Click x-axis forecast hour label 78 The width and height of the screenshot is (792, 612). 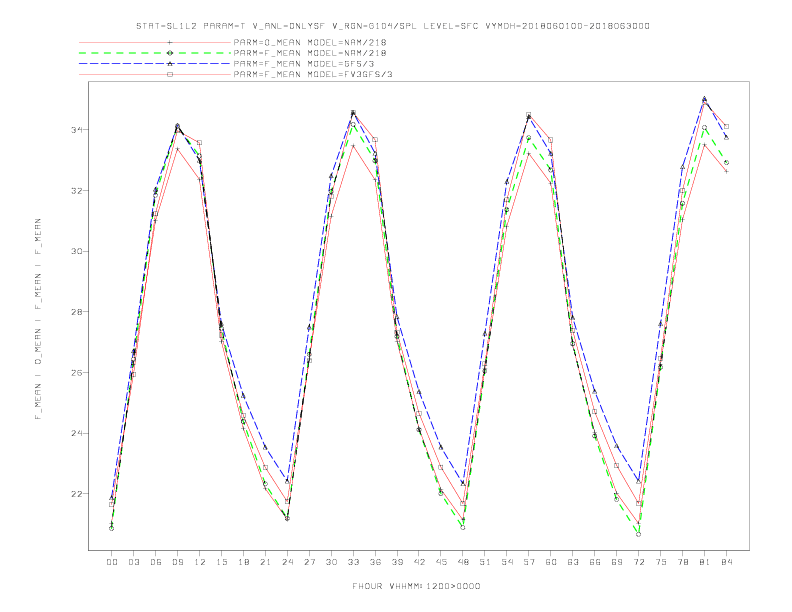(x=683, y=562)
